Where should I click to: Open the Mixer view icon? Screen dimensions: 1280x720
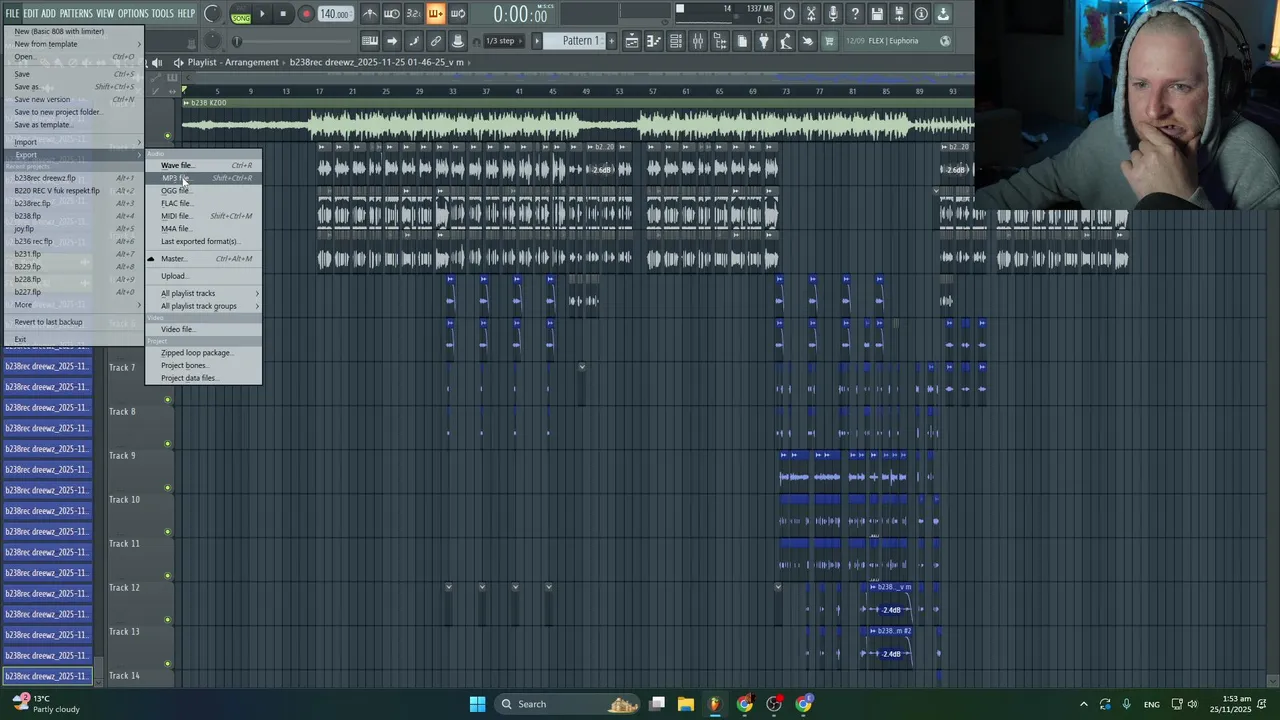coord(698,41)
